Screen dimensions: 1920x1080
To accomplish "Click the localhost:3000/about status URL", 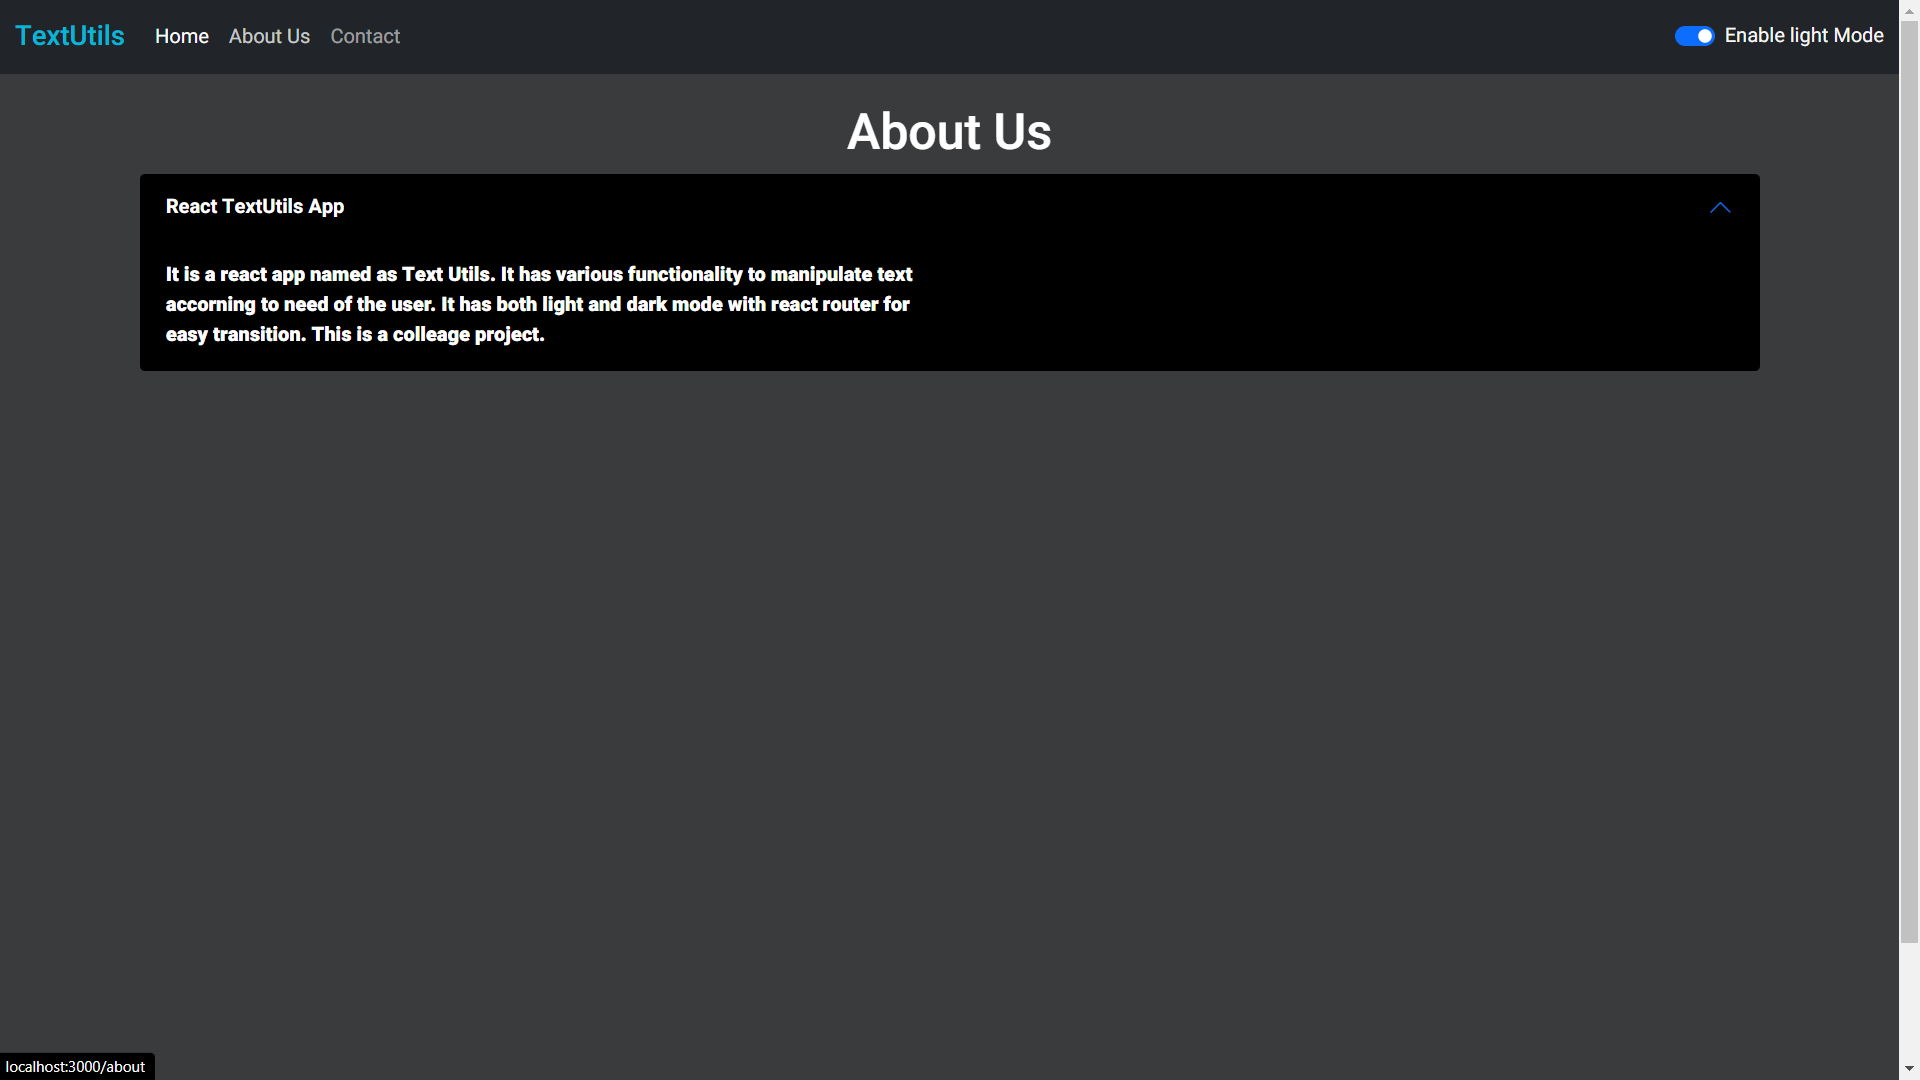I will click(x=76, y=1066).
